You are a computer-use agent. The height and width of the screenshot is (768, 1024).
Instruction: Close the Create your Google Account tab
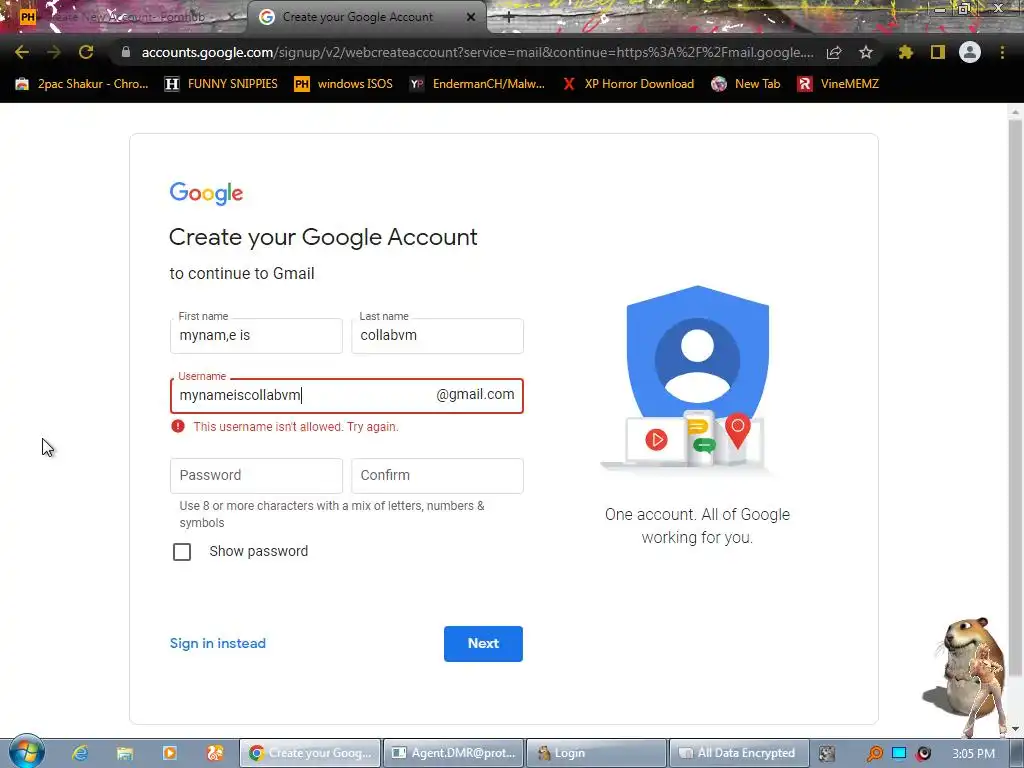471,17
